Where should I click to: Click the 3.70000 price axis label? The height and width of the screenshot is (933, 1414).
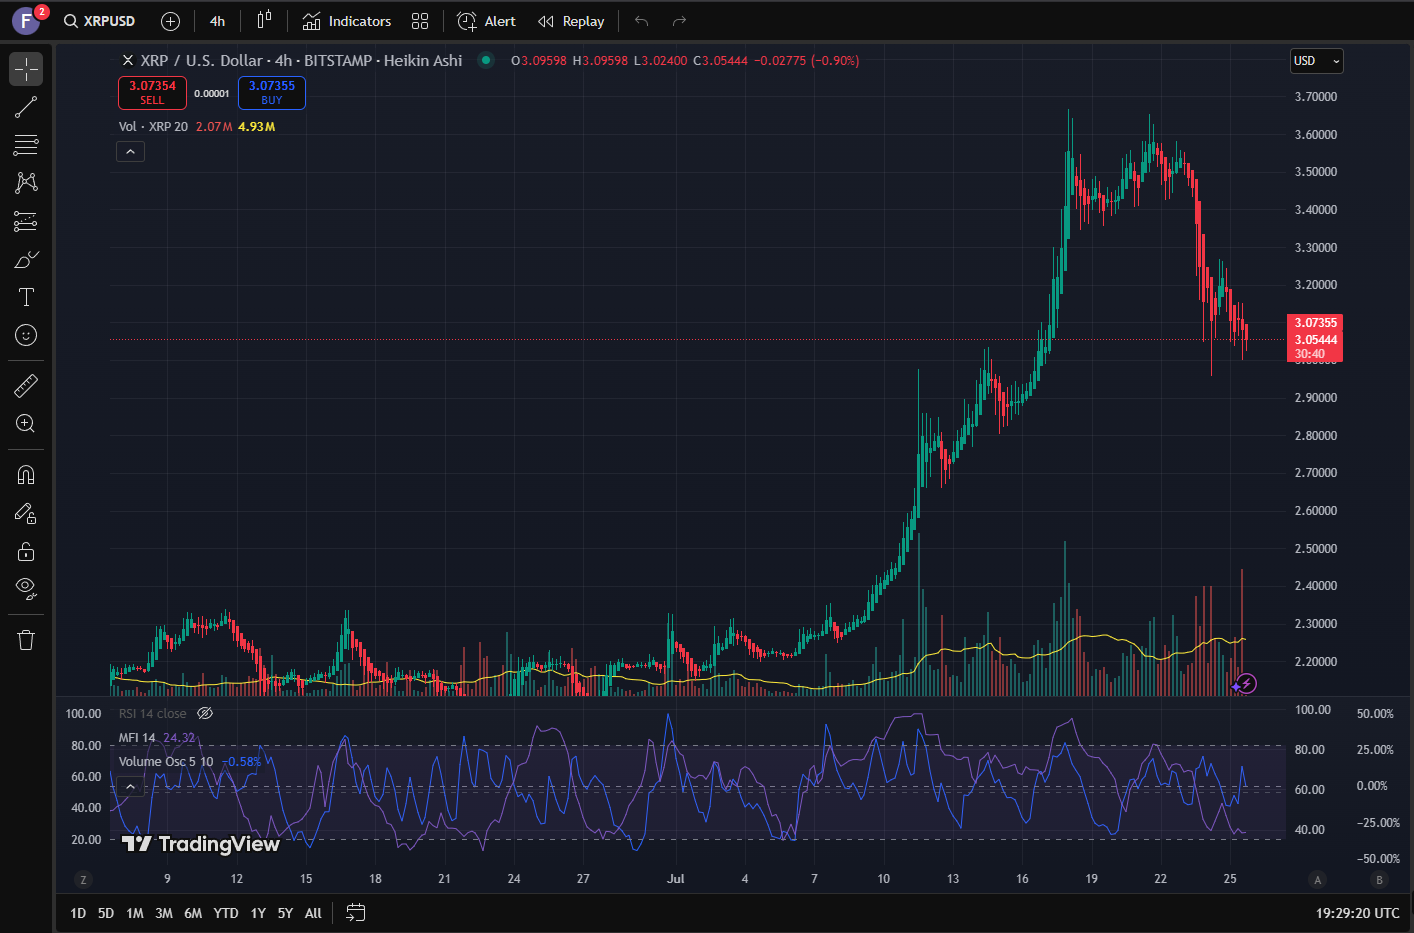coord(1316,97)
